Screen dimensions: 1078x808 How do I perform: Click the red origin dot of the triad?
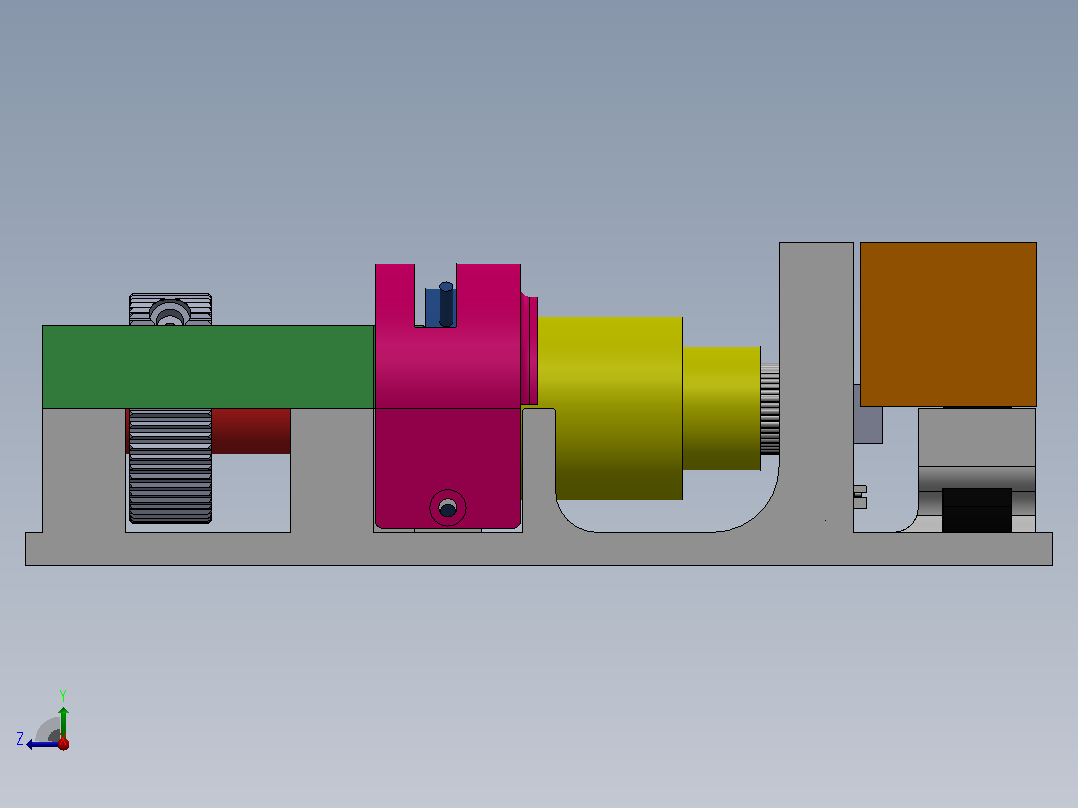(63, 744)
